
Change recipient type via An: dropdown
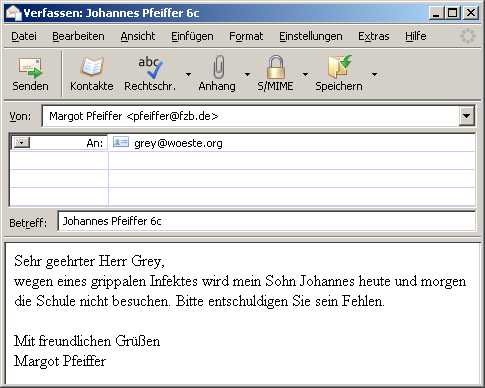(x=21, y=143)
